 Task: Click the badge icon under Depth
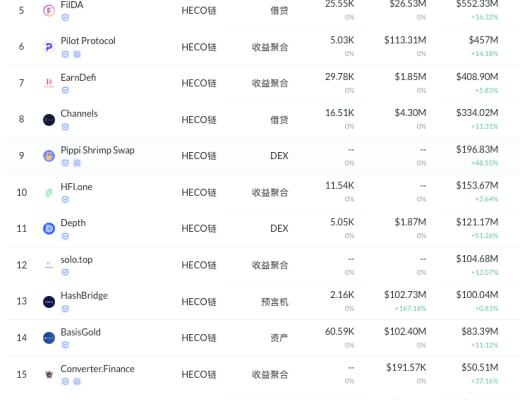65,236
